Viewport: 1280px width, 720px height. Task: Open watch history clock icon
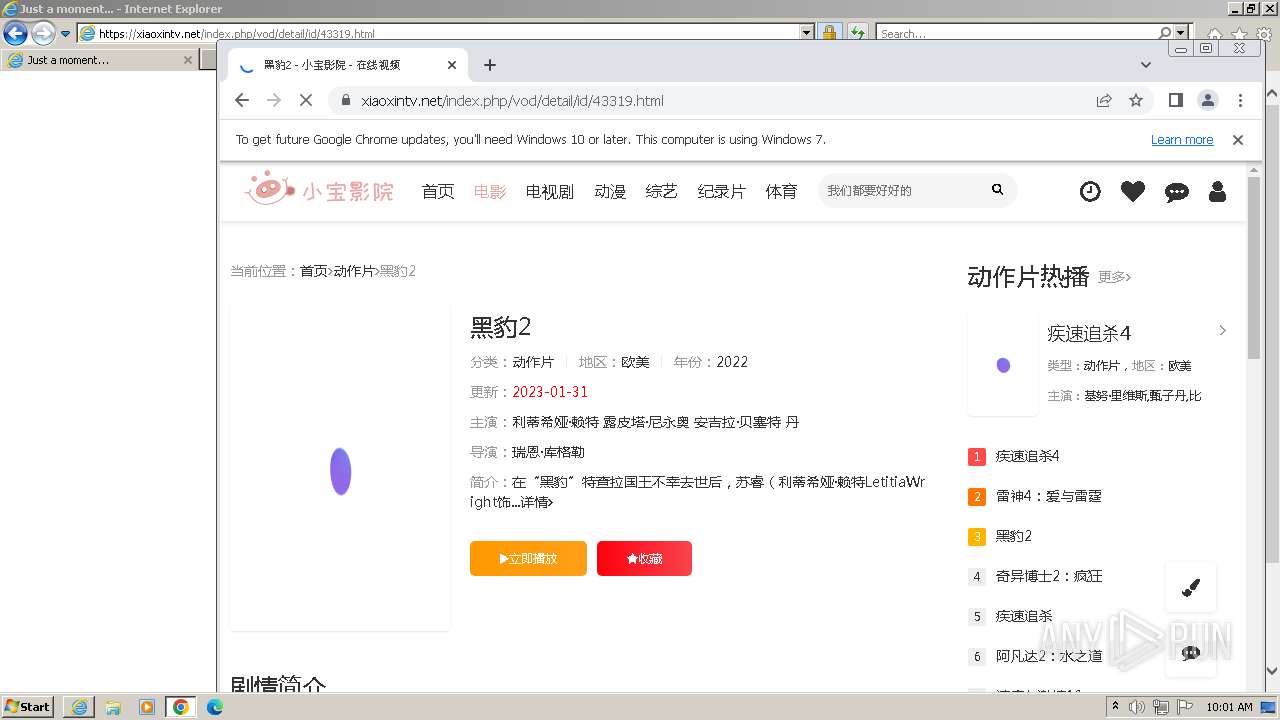tap(1090, 191)
